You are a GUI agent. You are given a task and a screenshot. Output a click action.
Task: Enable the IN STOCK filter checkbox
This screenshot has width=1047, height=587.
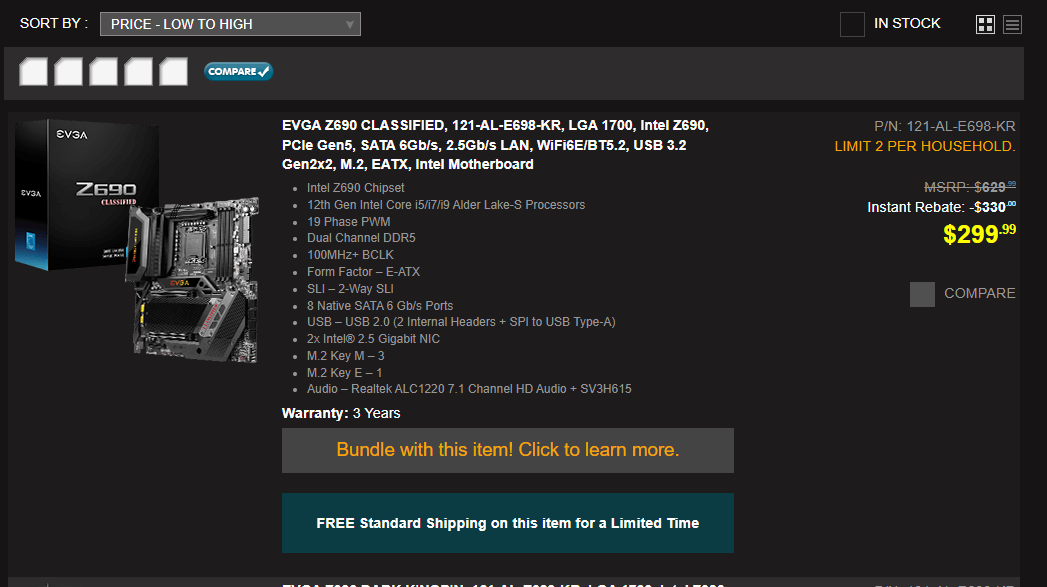coord(852,25)
